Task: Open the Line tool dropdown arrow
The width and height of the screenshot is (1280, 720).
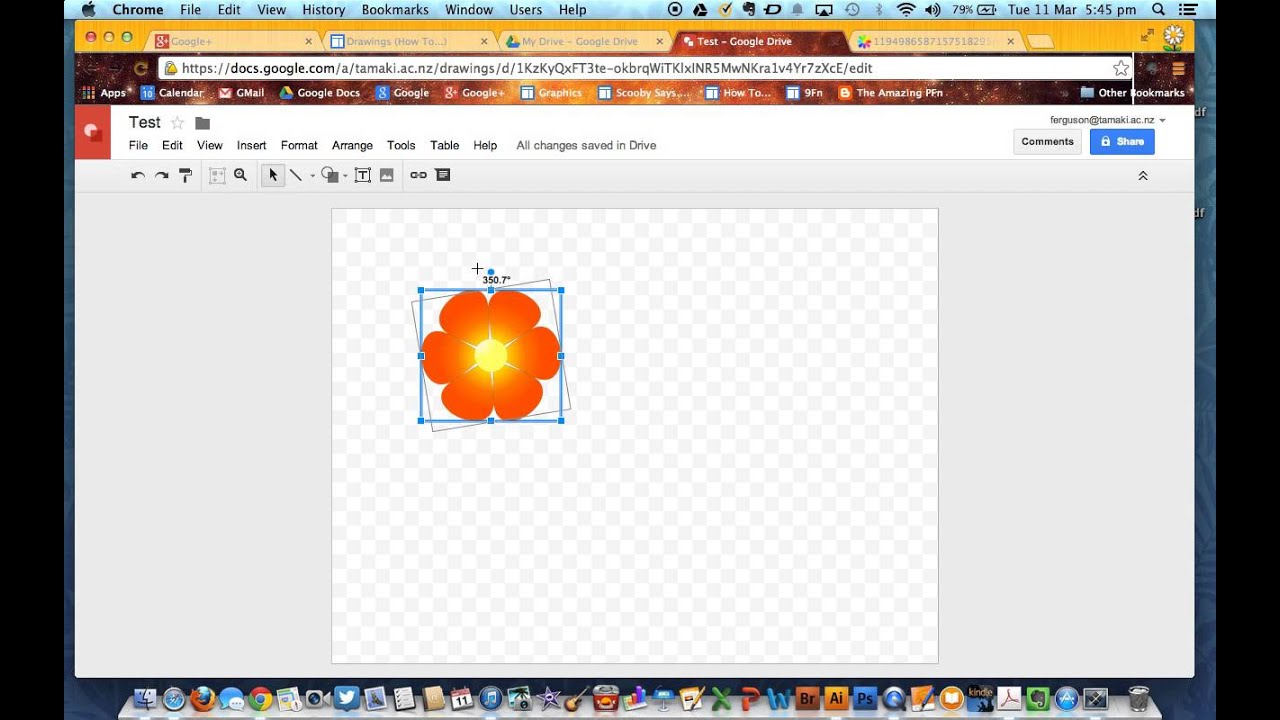Action: click(x=312, y=176)
